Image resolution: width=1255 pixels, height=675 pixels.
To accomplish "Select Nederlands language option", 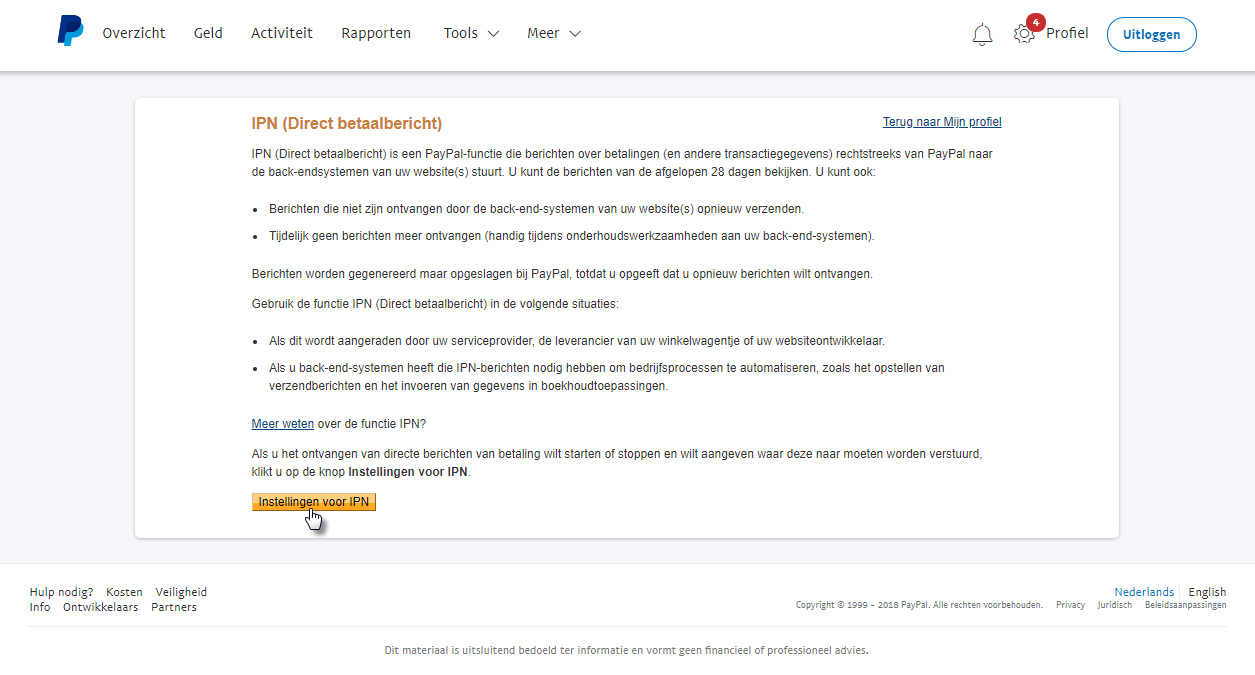I will coord(1144,592).
